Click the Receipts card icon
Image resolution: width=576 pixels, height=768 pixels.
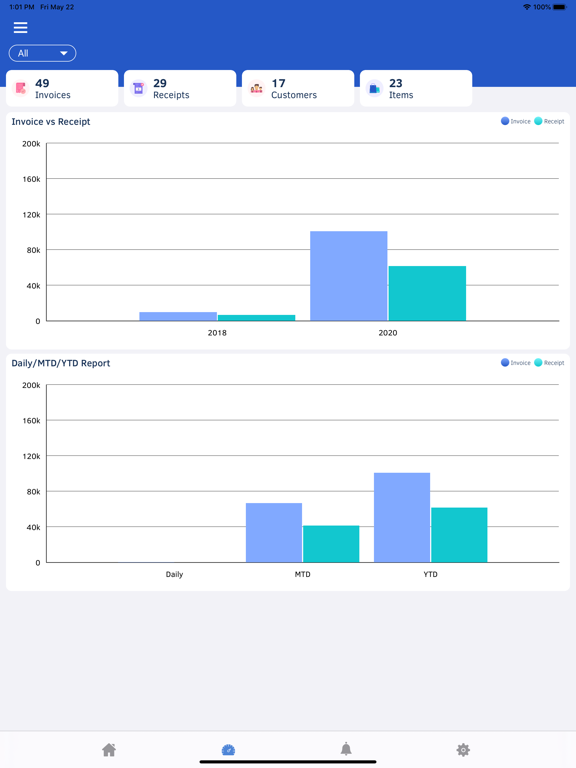pyautogui.click(x=139, y=89)
